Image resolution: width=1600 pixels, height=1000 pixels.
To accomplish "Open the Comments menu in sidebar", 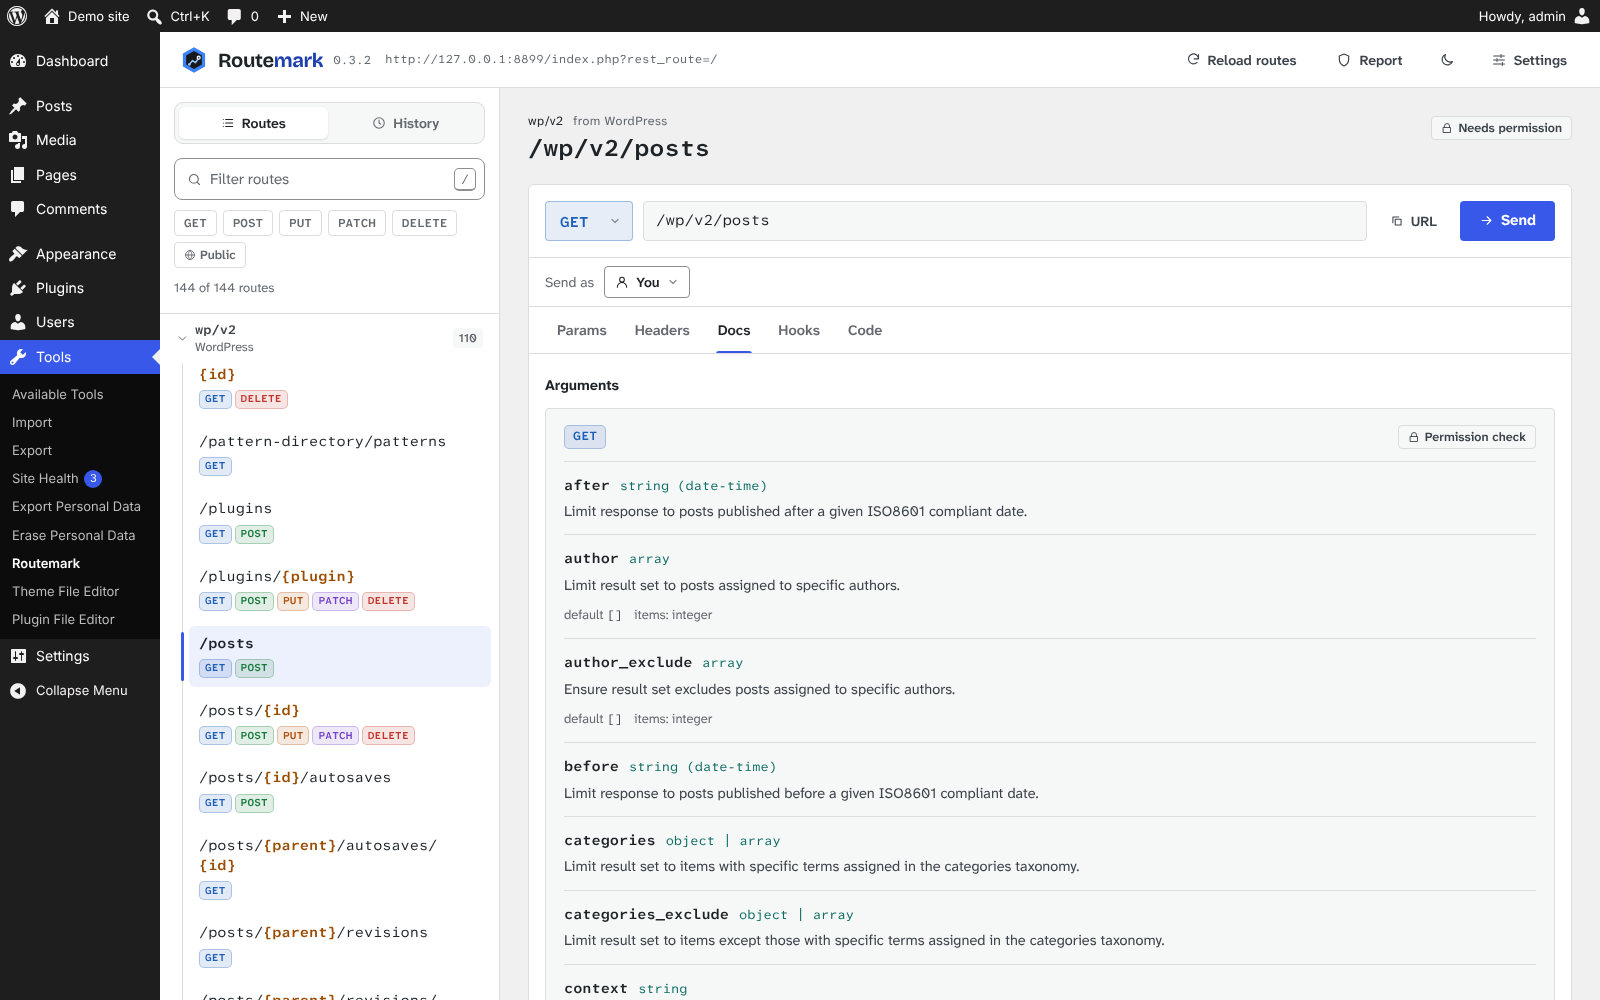I will (80, 209).
